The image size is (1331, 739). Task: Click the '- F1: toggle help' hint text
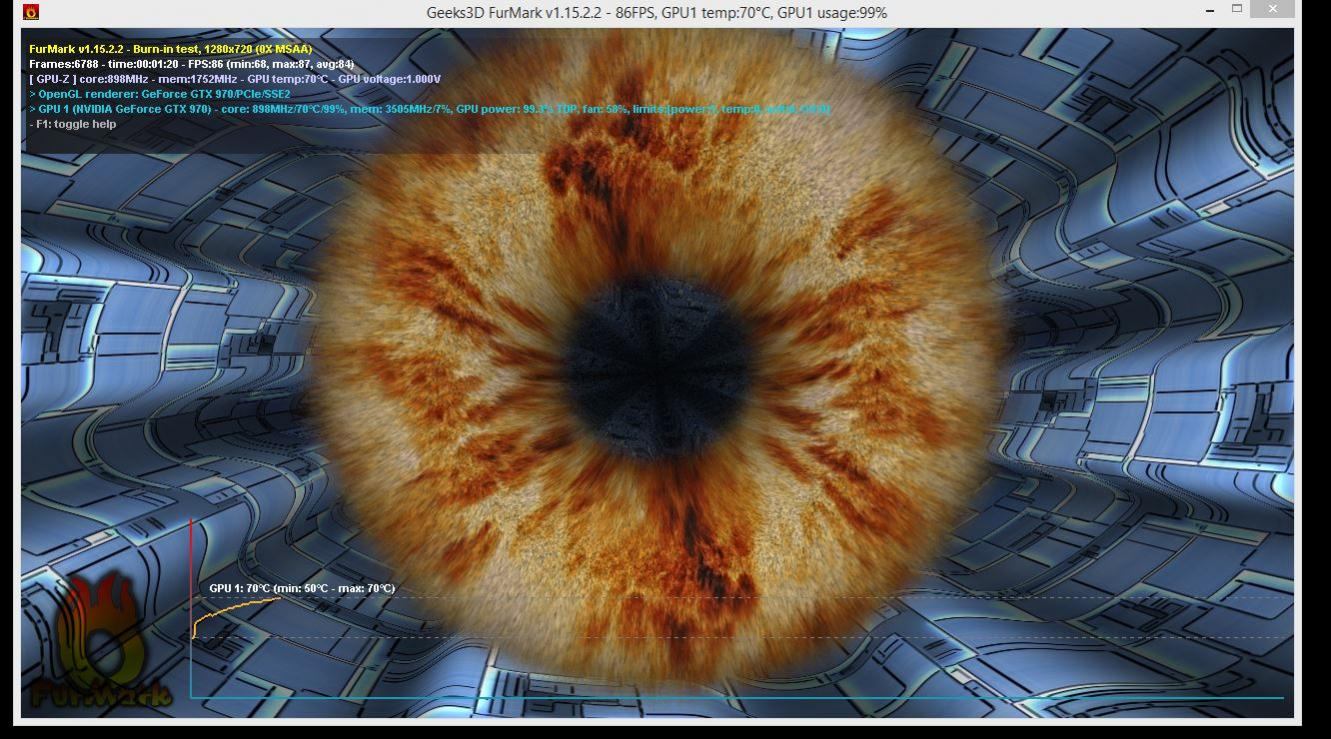[x=73, y=124]
